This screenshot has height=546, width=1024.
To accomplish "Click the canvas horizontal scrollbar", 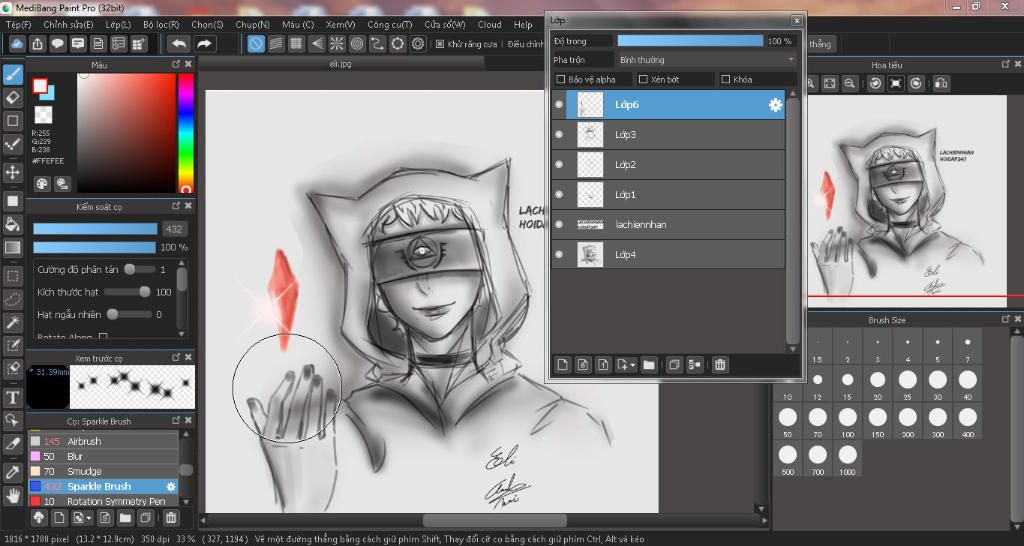I will pyautogui.click(x=494, y=521).
